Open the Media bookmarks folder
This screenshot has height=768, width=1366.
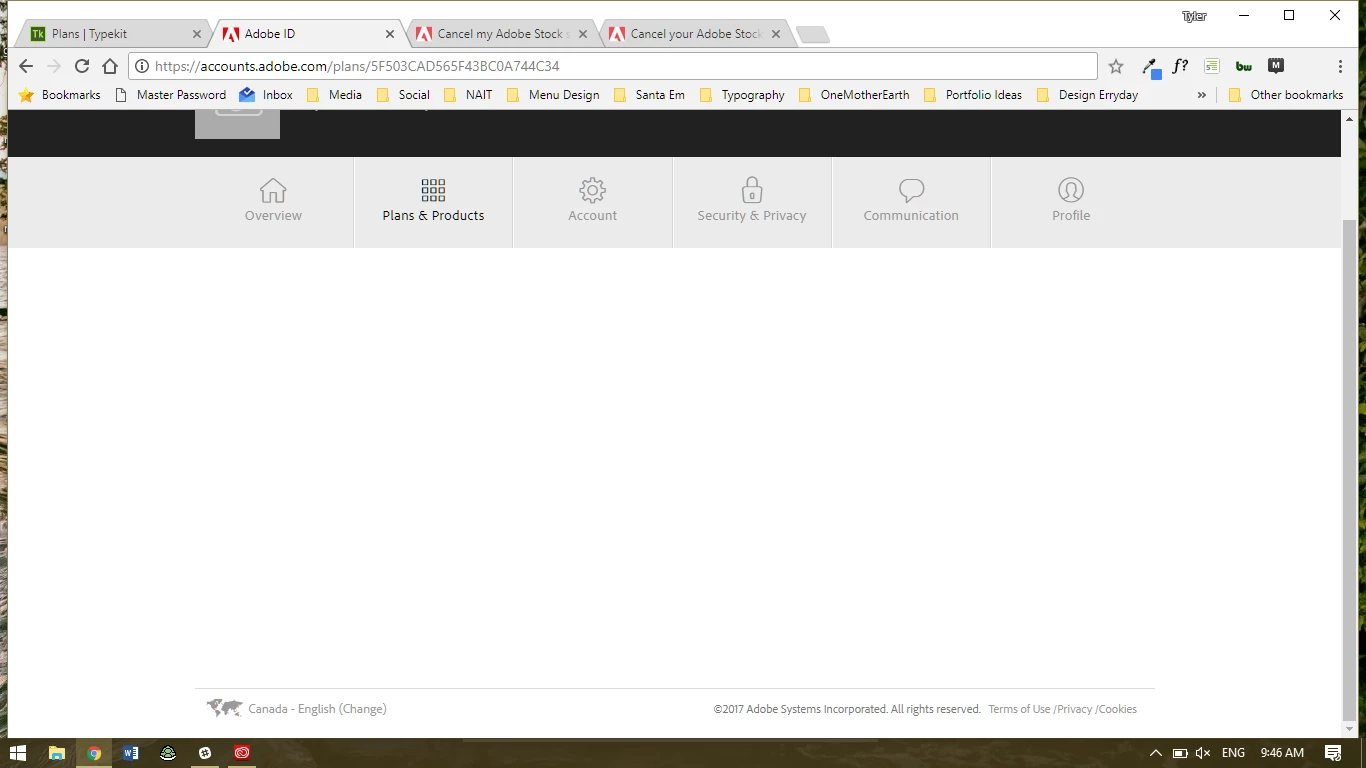coord(334,95)
